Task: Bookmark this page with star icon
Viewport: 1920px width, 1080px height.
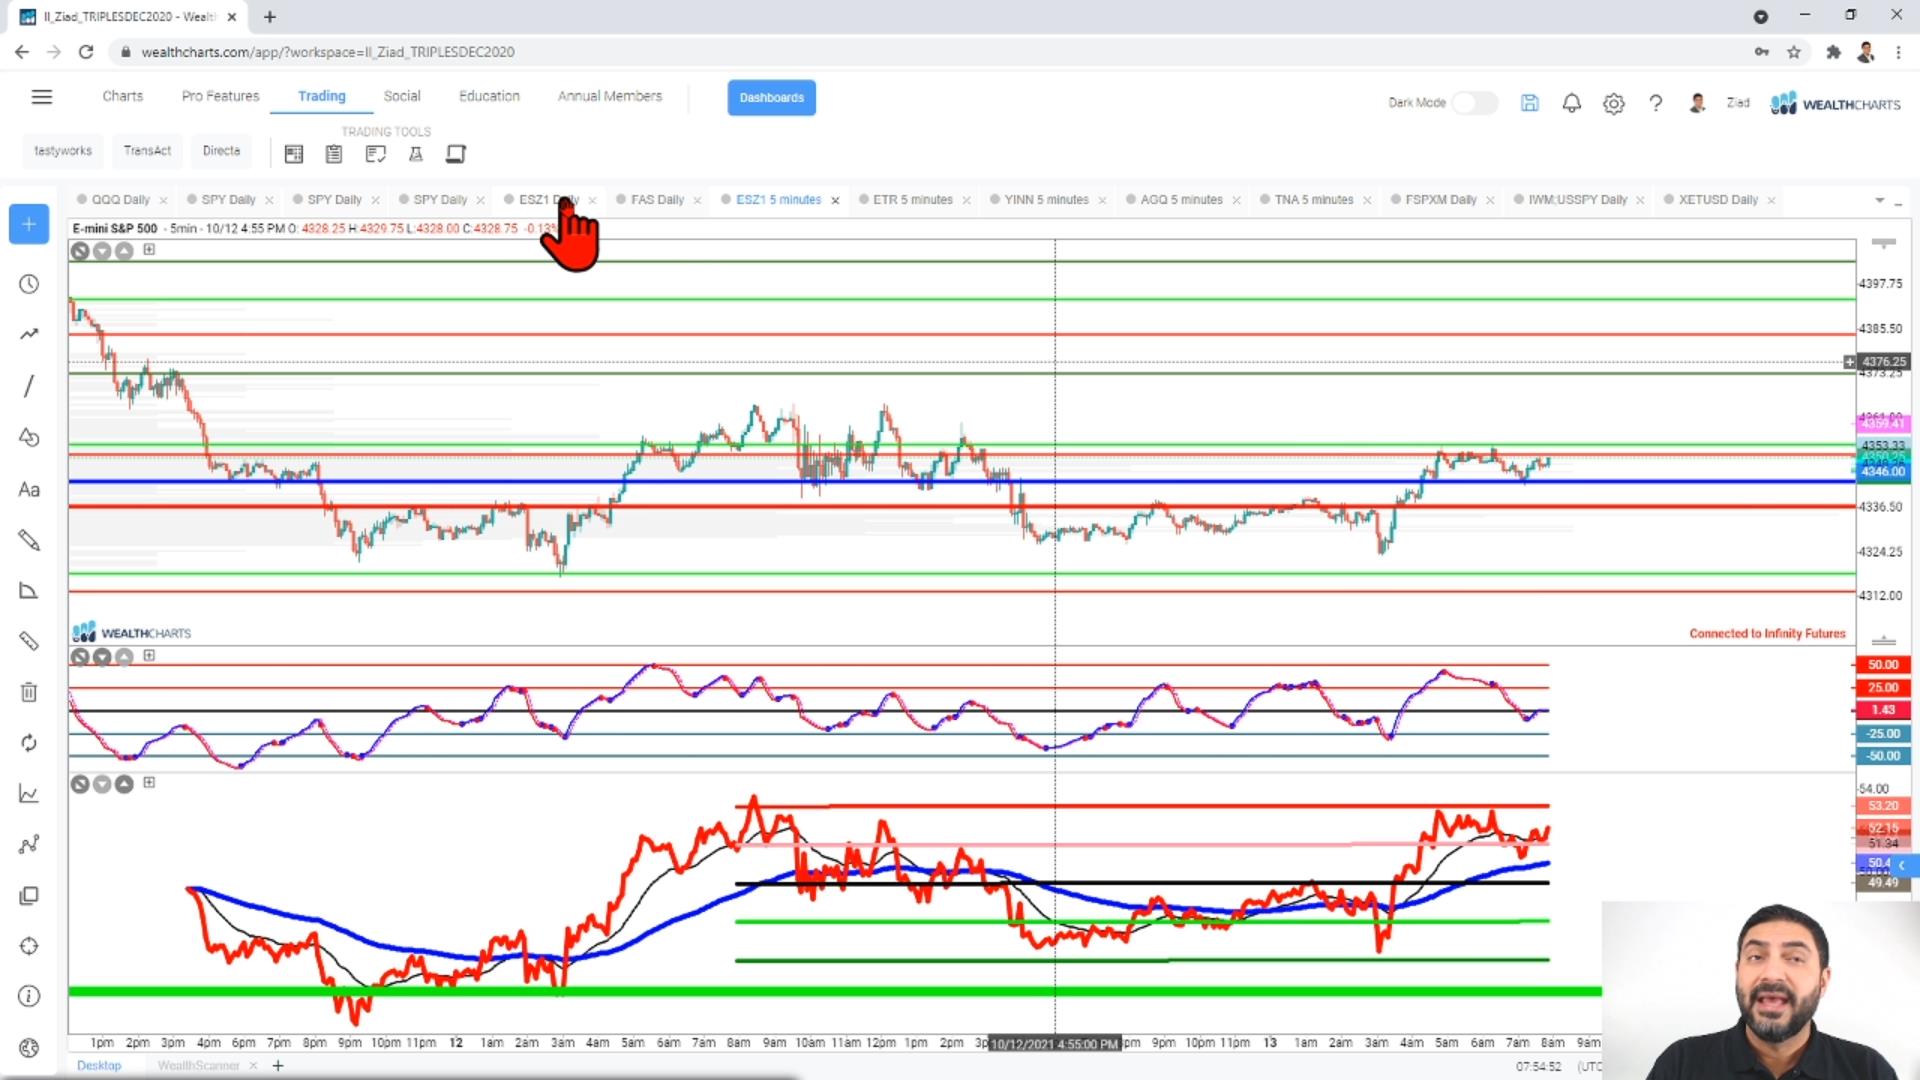Action: [x=1794, y=52]
